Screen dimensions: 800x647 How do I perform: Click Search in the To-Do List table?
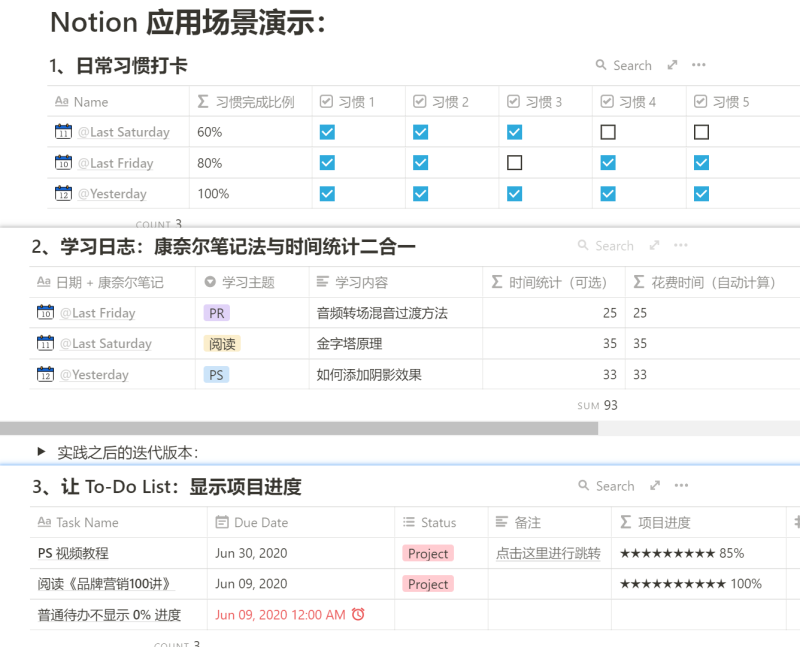[x=607, y=486]
